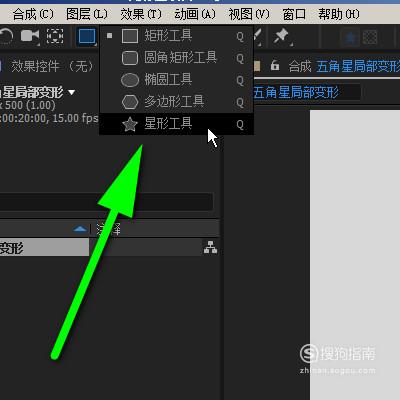400x400 pixels.
Task: Open the 帮助(H) menu
Action: pyautogui.click(x=339, y=14)
